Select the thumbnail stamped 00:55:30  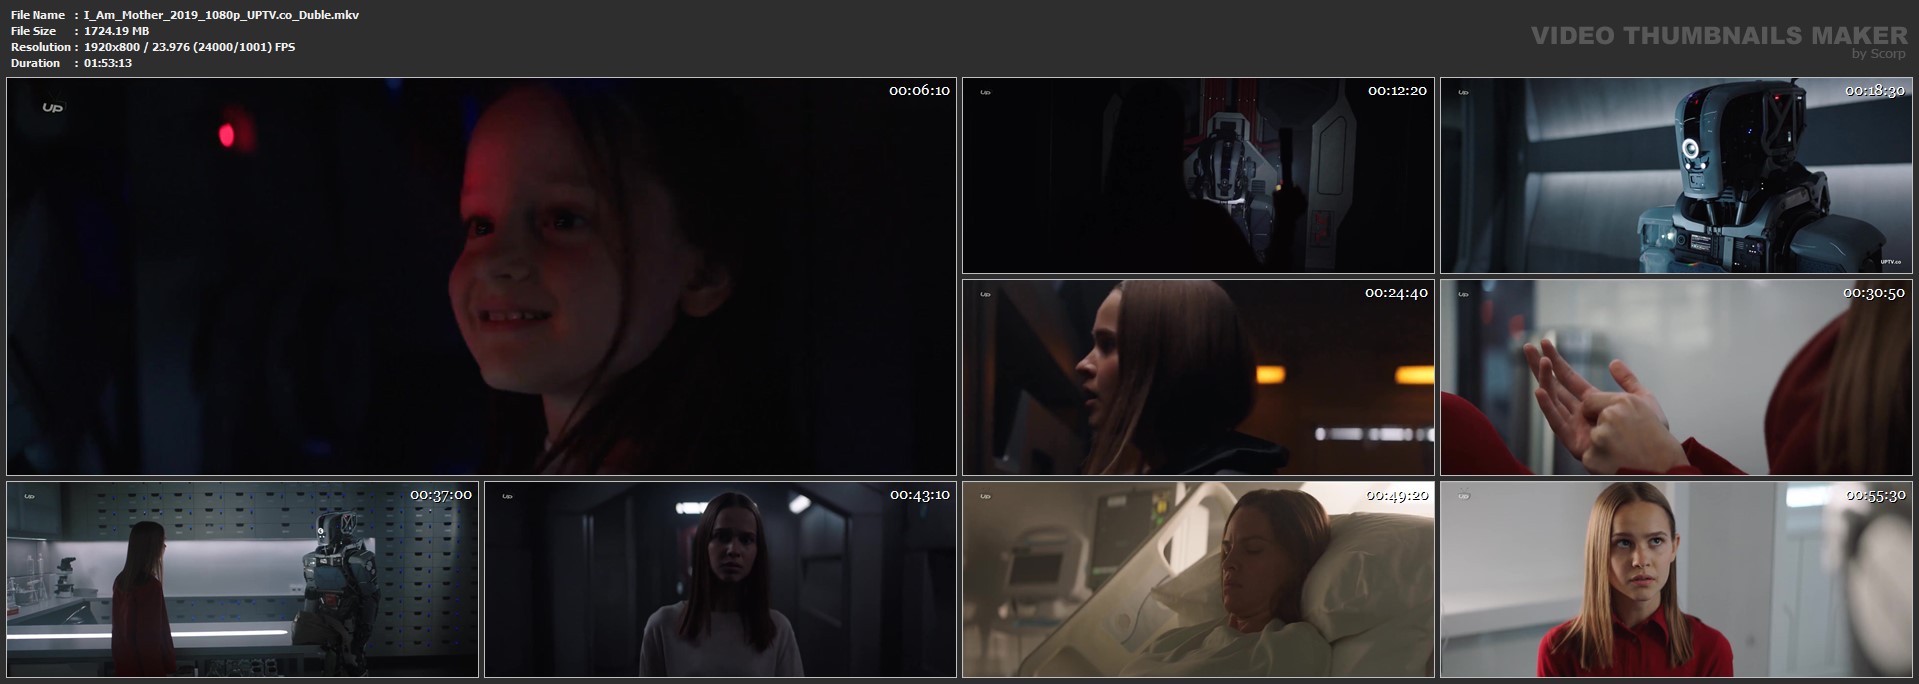[x=1676, y=579]
